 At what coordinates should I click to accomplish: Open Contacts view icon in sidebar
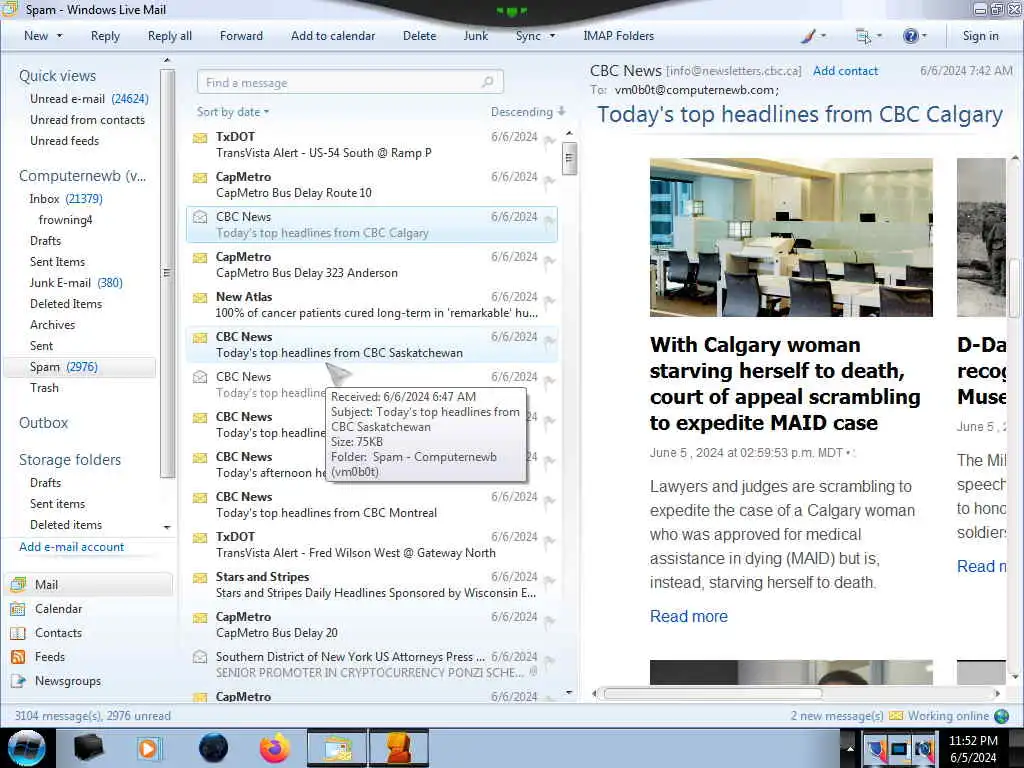tap(18, 633)
